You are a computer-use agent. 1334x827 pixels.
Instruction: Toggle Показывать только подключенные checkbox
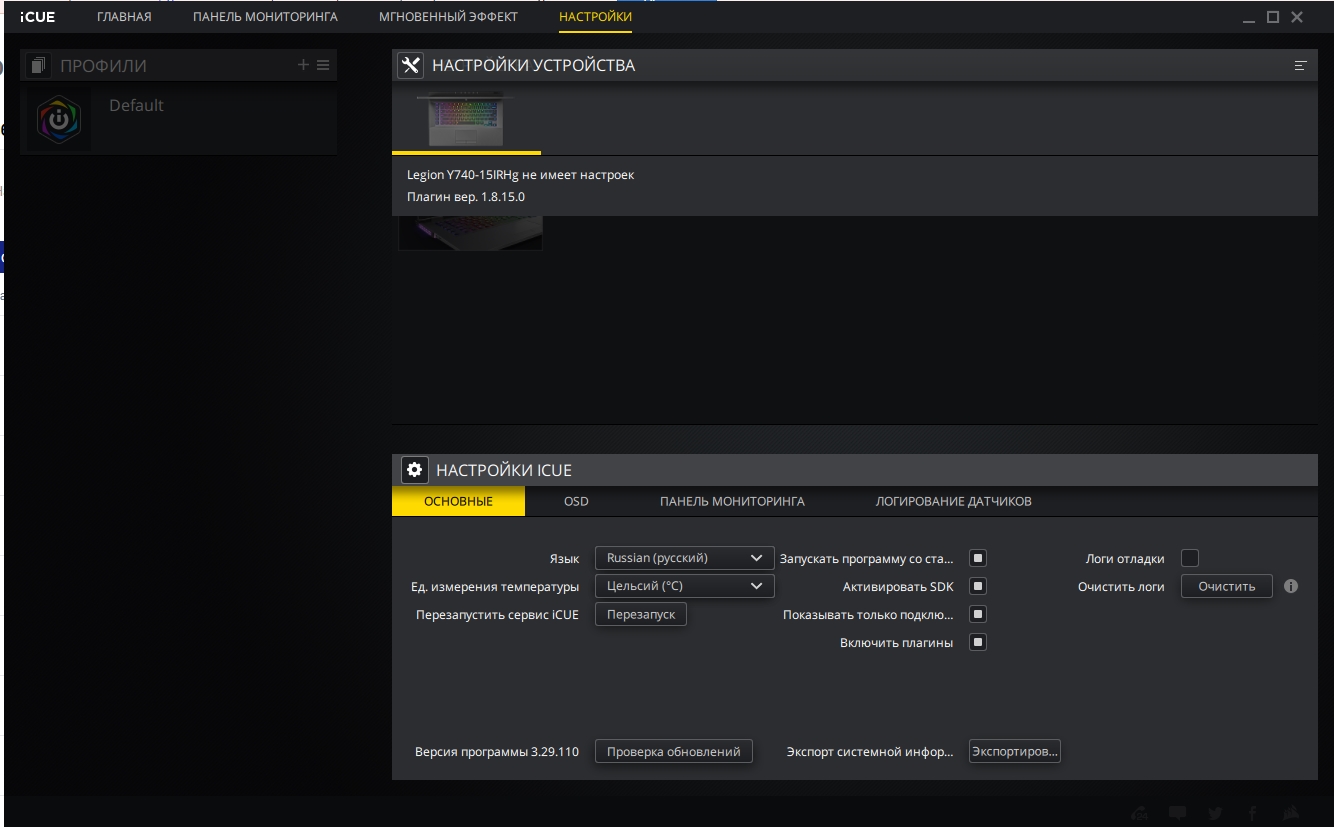pyautogui.click(x=979, y=614)
